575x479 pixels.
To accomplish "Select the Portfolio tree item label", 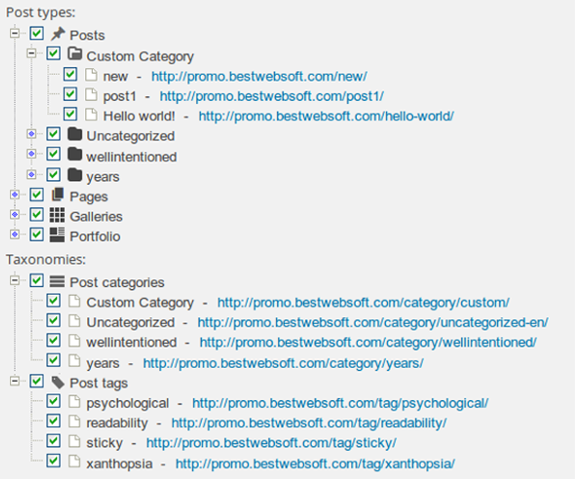I will pos(95,236).
